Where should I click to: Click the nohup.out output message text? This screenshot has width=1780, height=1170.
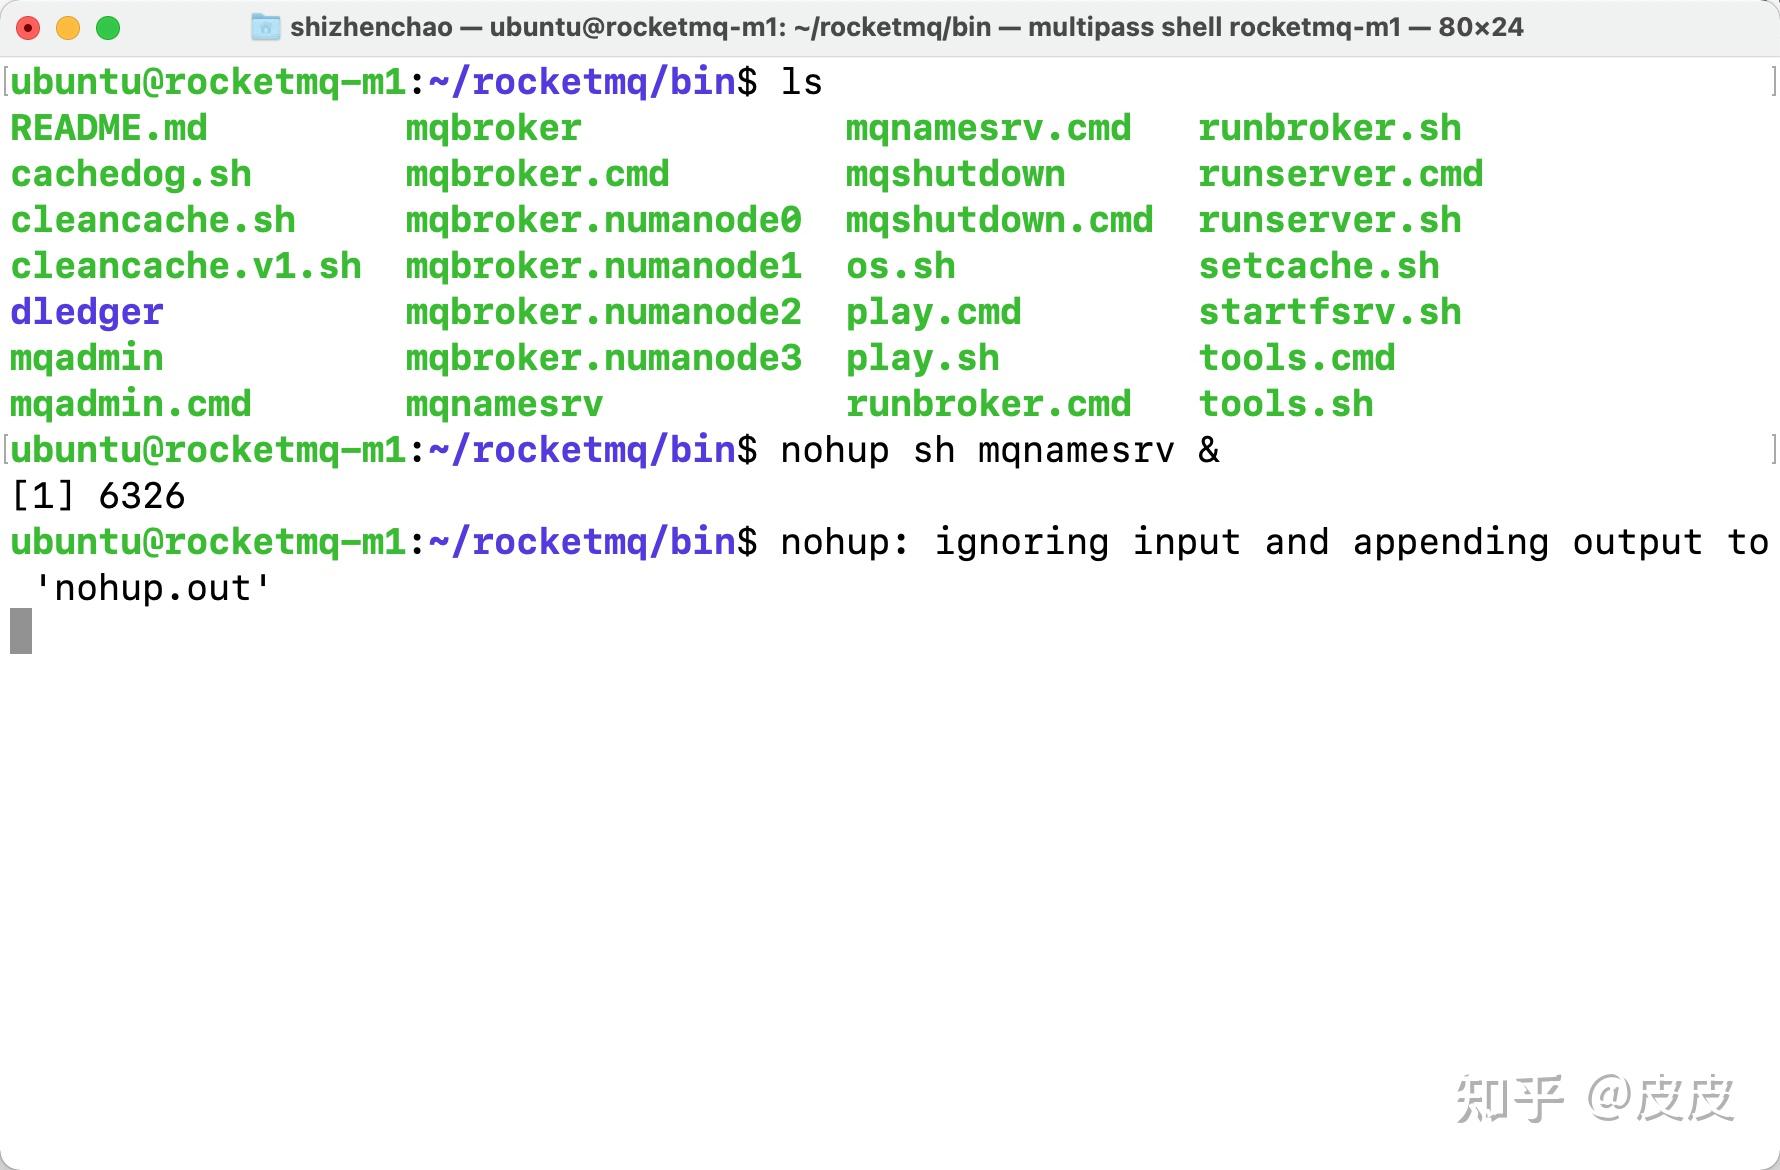pyautogui.click(x=152, y=588)
